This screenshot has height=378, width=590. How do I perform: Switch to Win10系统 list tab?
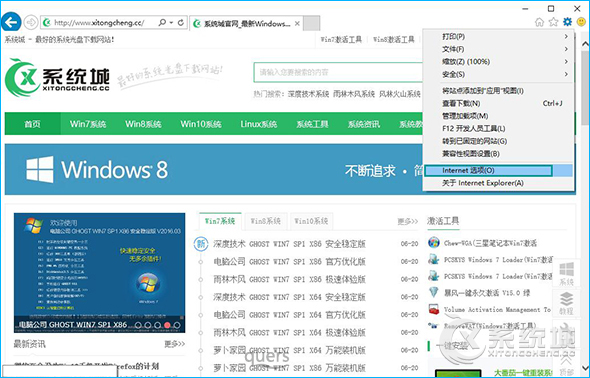311,221
